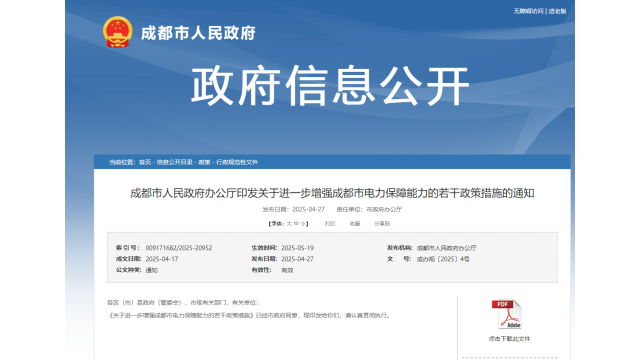Click body sentence starting 《关于进一步增强
The image size is (640, 360).
click(250, 316)
